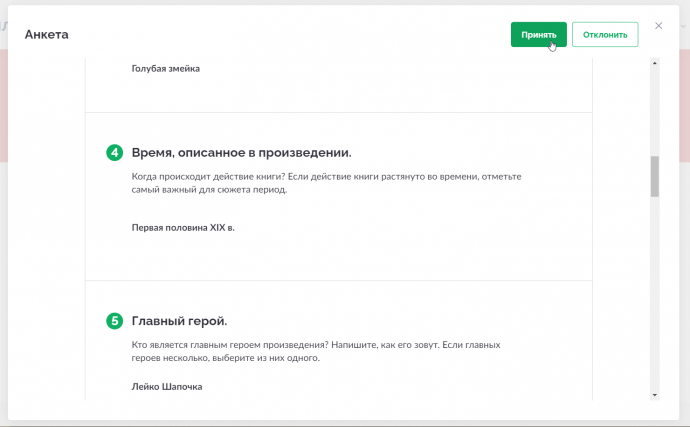Select the Главный герой heading

click(180, 321)
